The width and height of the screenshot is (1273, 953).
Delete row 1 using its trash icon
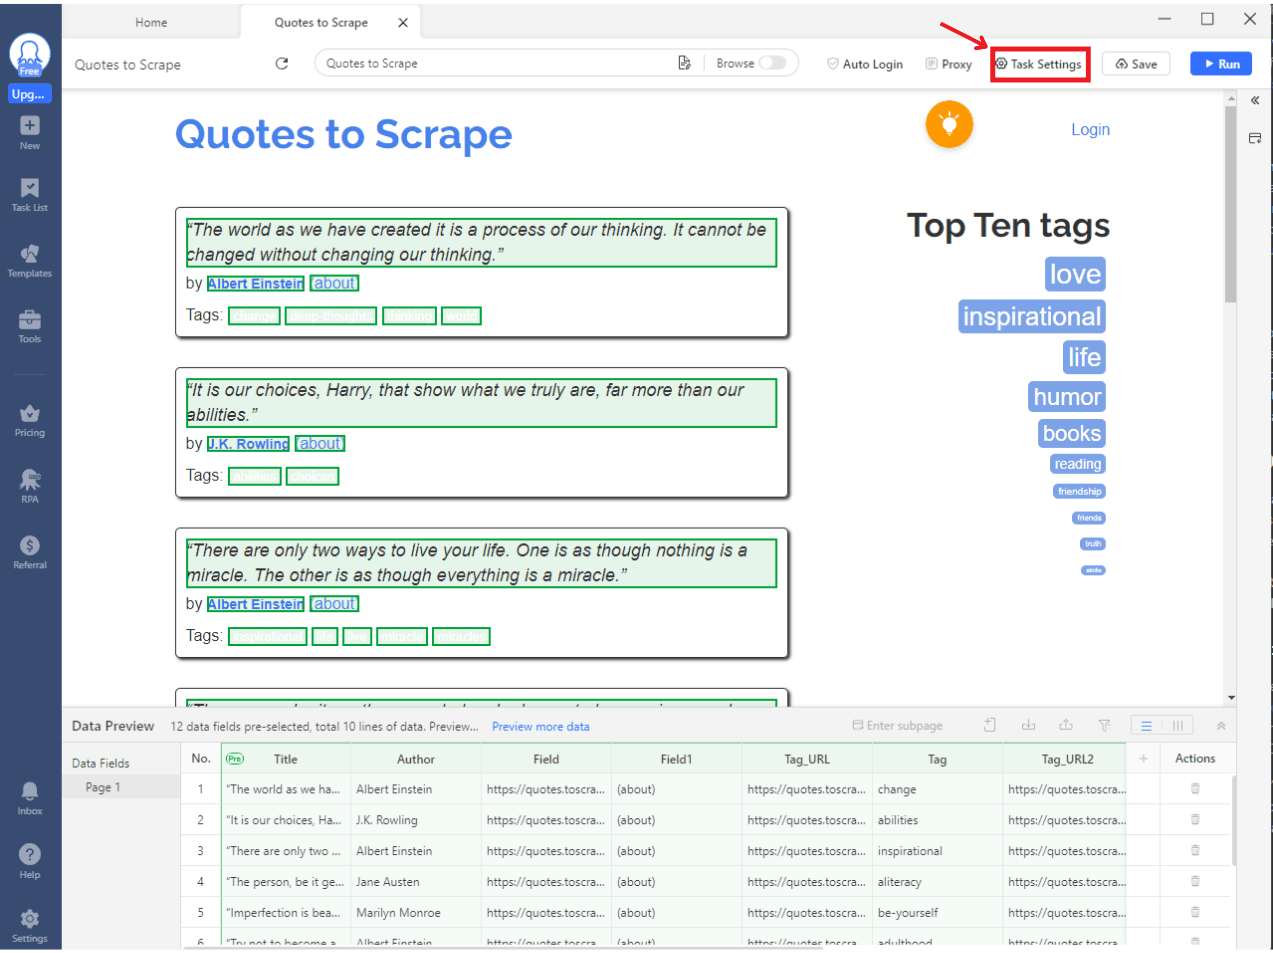click(x=1195, y=789)
